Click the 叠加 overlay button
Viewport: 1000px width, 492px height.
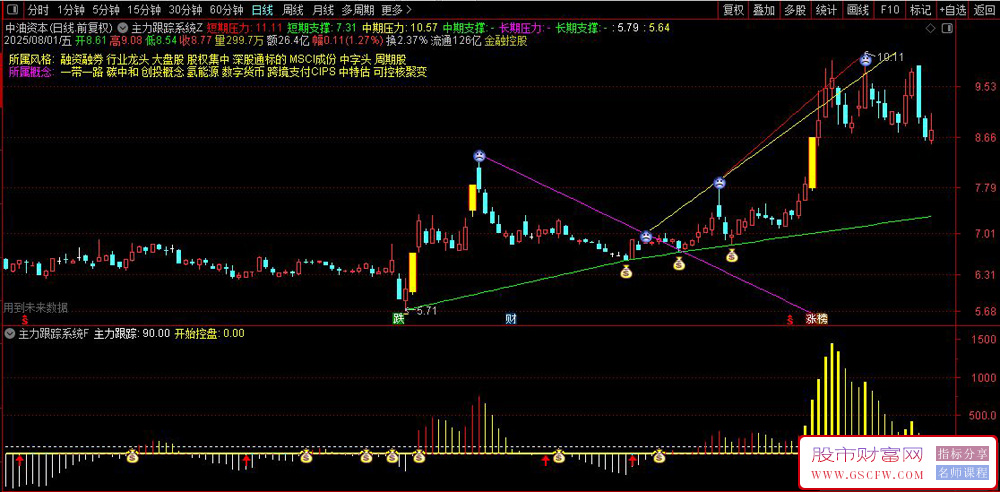[764, 10]
